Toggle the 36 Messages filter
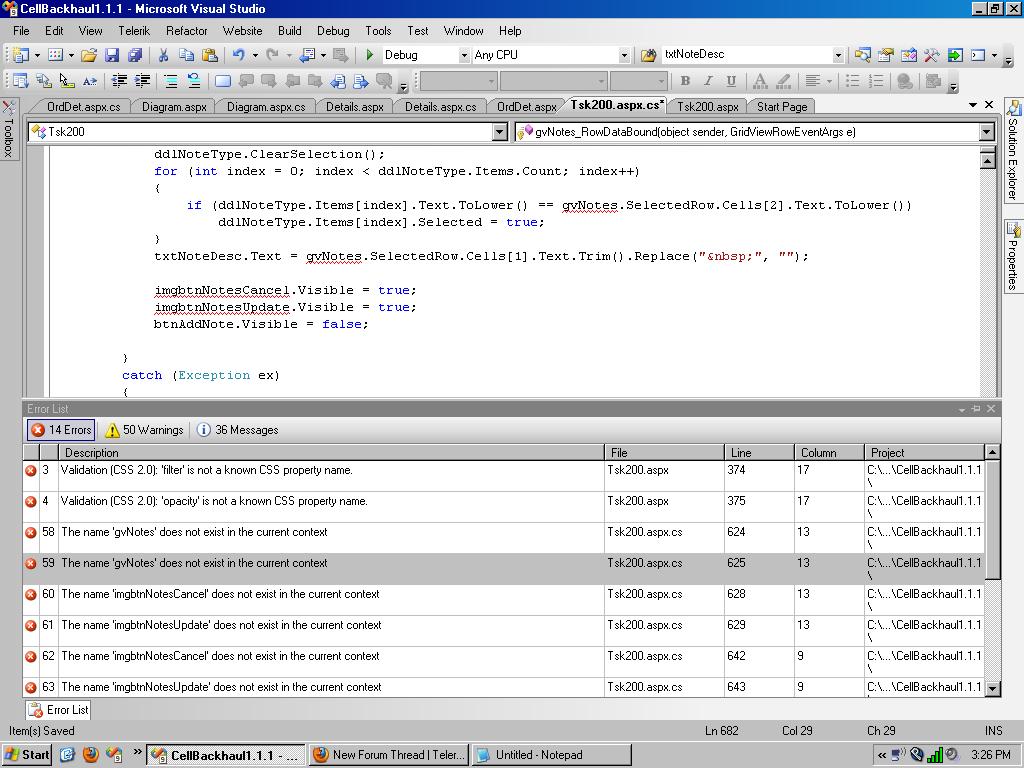Viewport: 1024px width, 768px height. pyautogui.click(x=238, y=430)
